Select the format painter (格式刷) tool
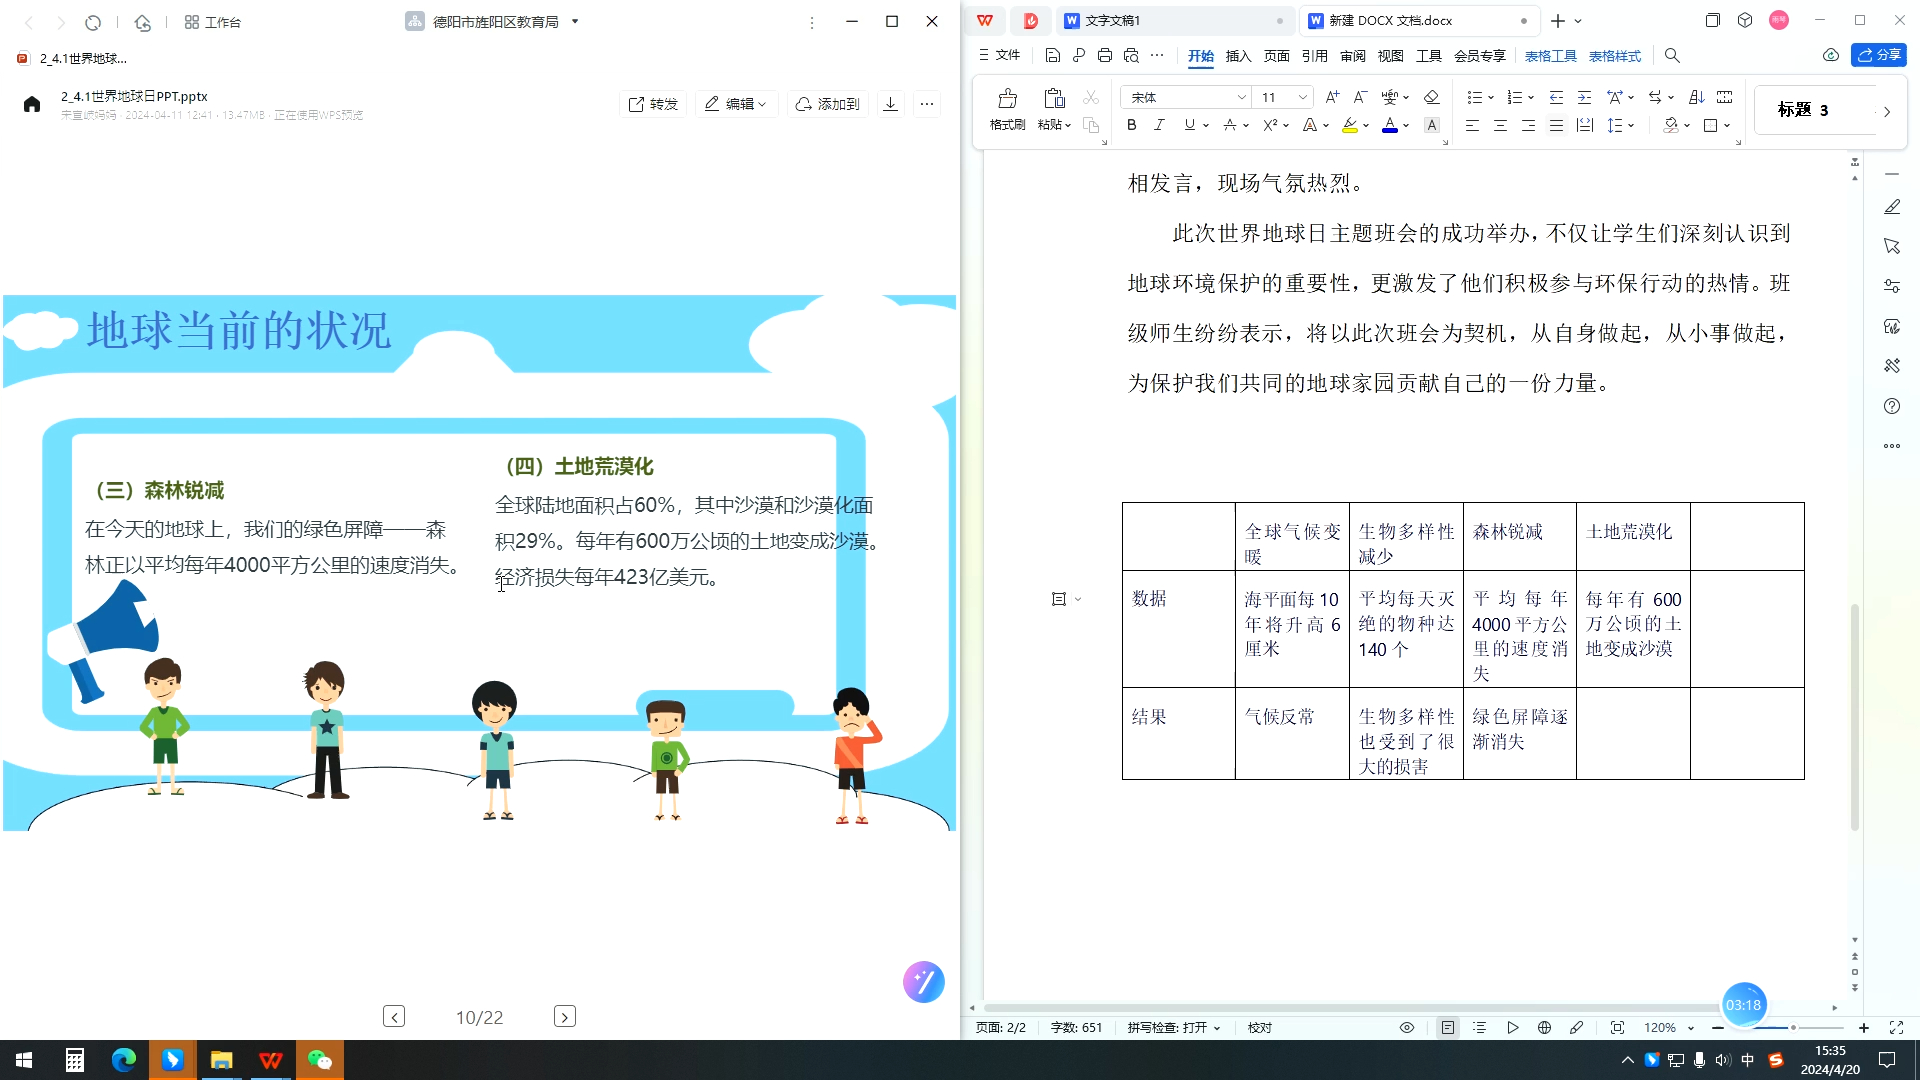This screenshot has height=1080, width=1920. coord(1006,108)
